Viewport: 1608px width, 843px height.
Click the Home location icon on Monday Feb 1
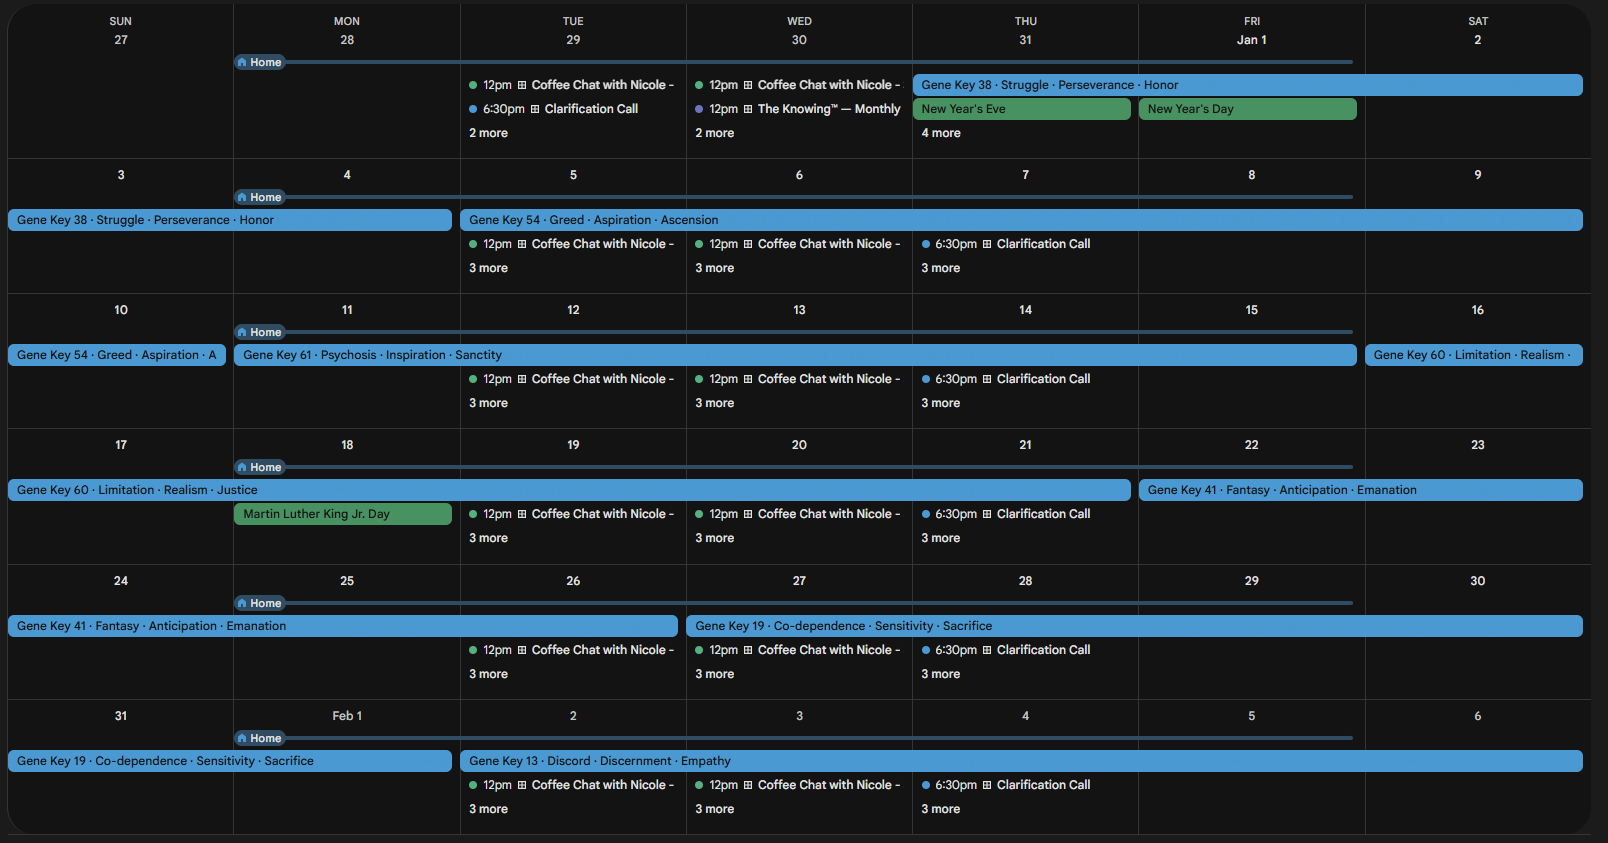click(242, 738)
